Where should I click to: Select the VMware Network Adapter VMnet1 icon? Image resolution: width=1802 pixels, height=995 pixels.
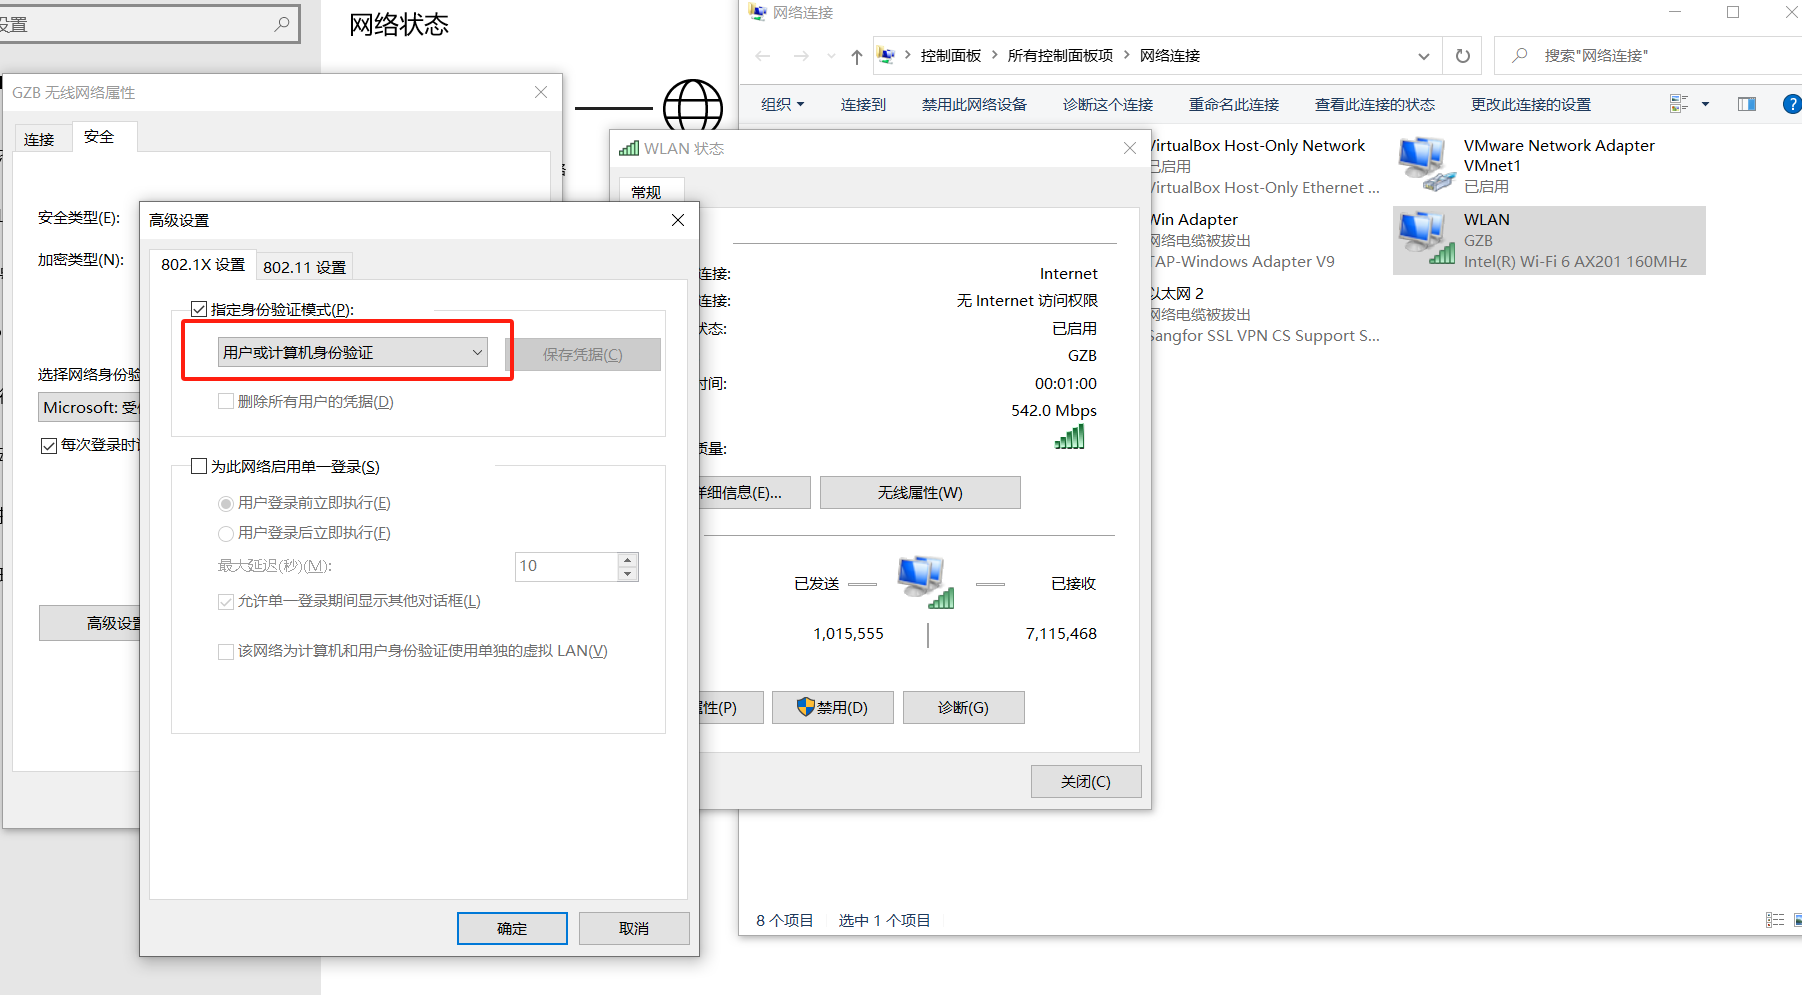[x=1425, y=165]
